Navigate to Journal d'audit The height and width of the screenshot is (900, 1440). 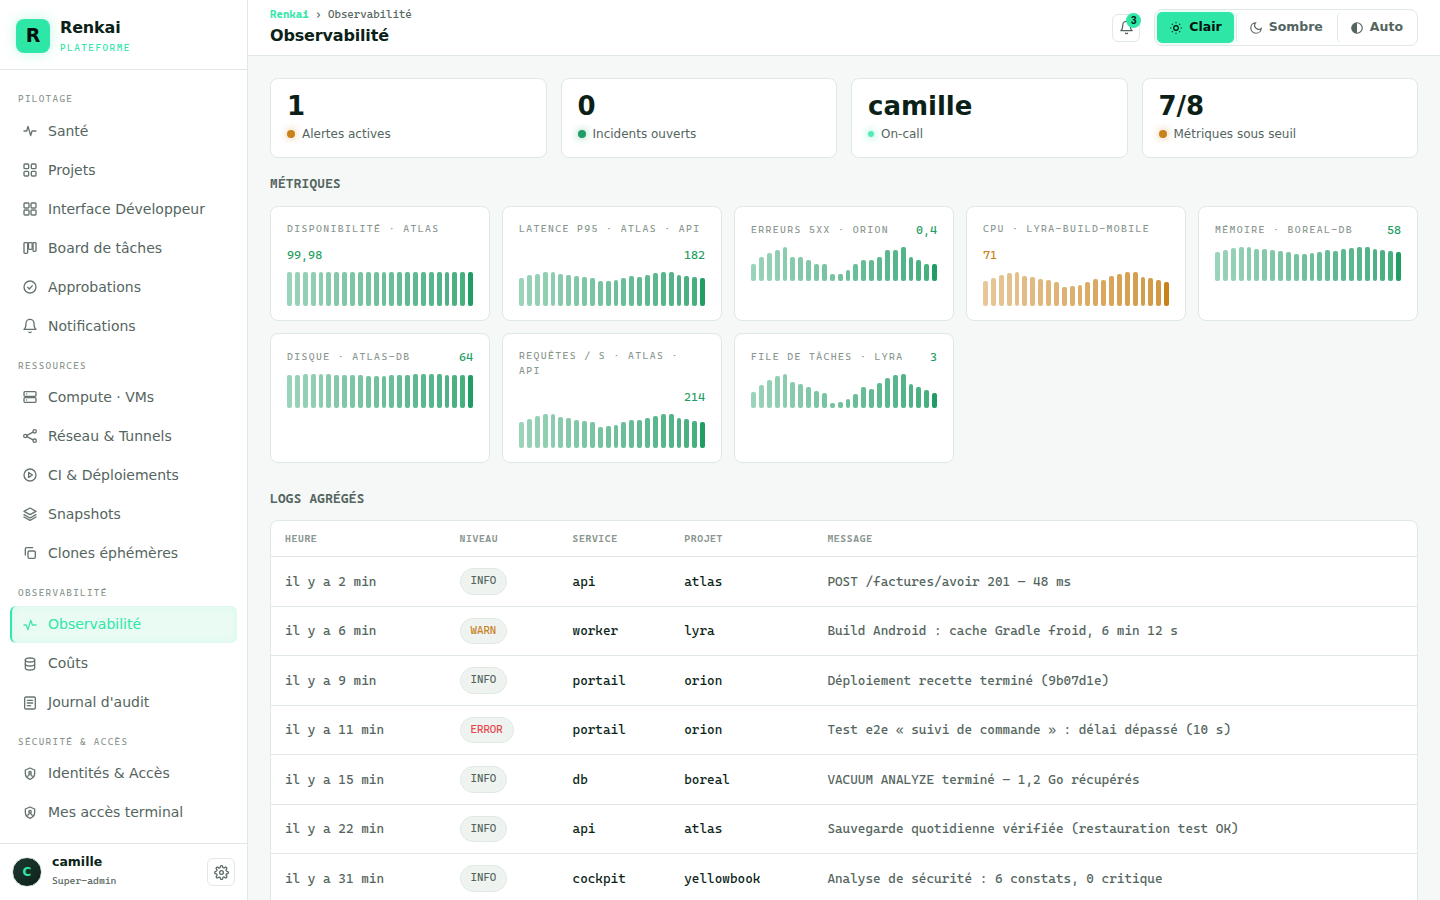pos(123,702)
